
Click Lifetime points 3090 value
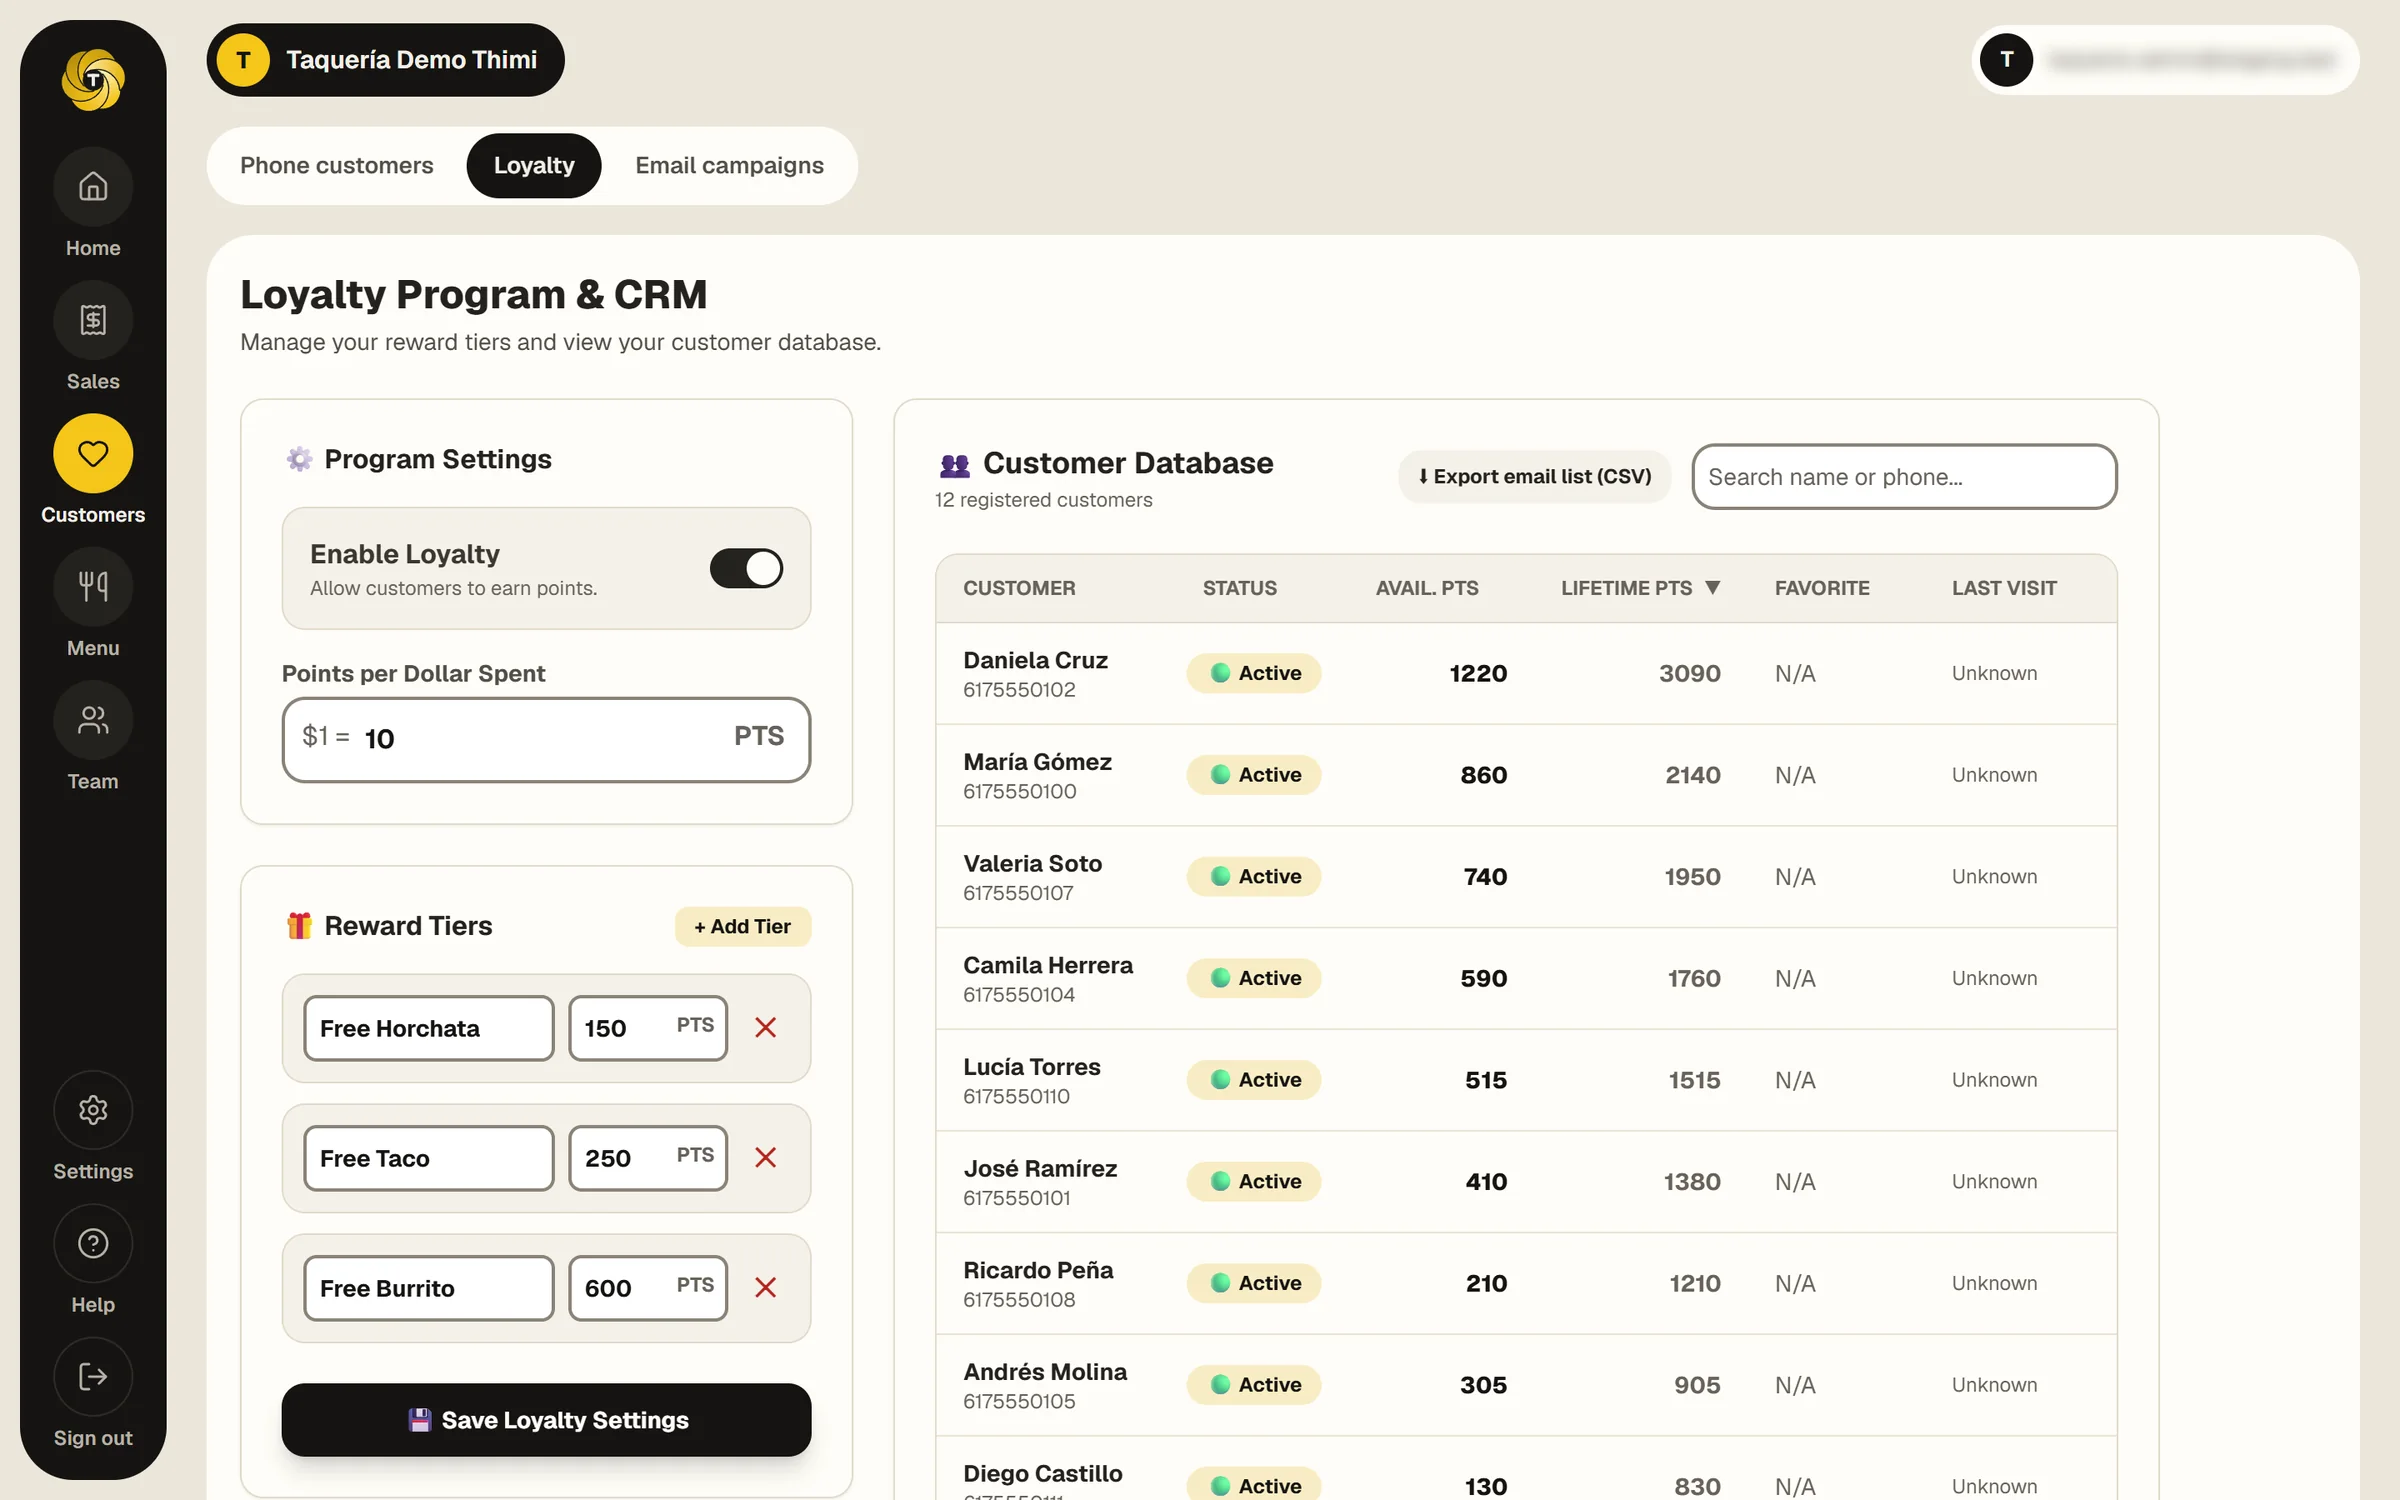pyautogui.click(x=1689, y=674)
